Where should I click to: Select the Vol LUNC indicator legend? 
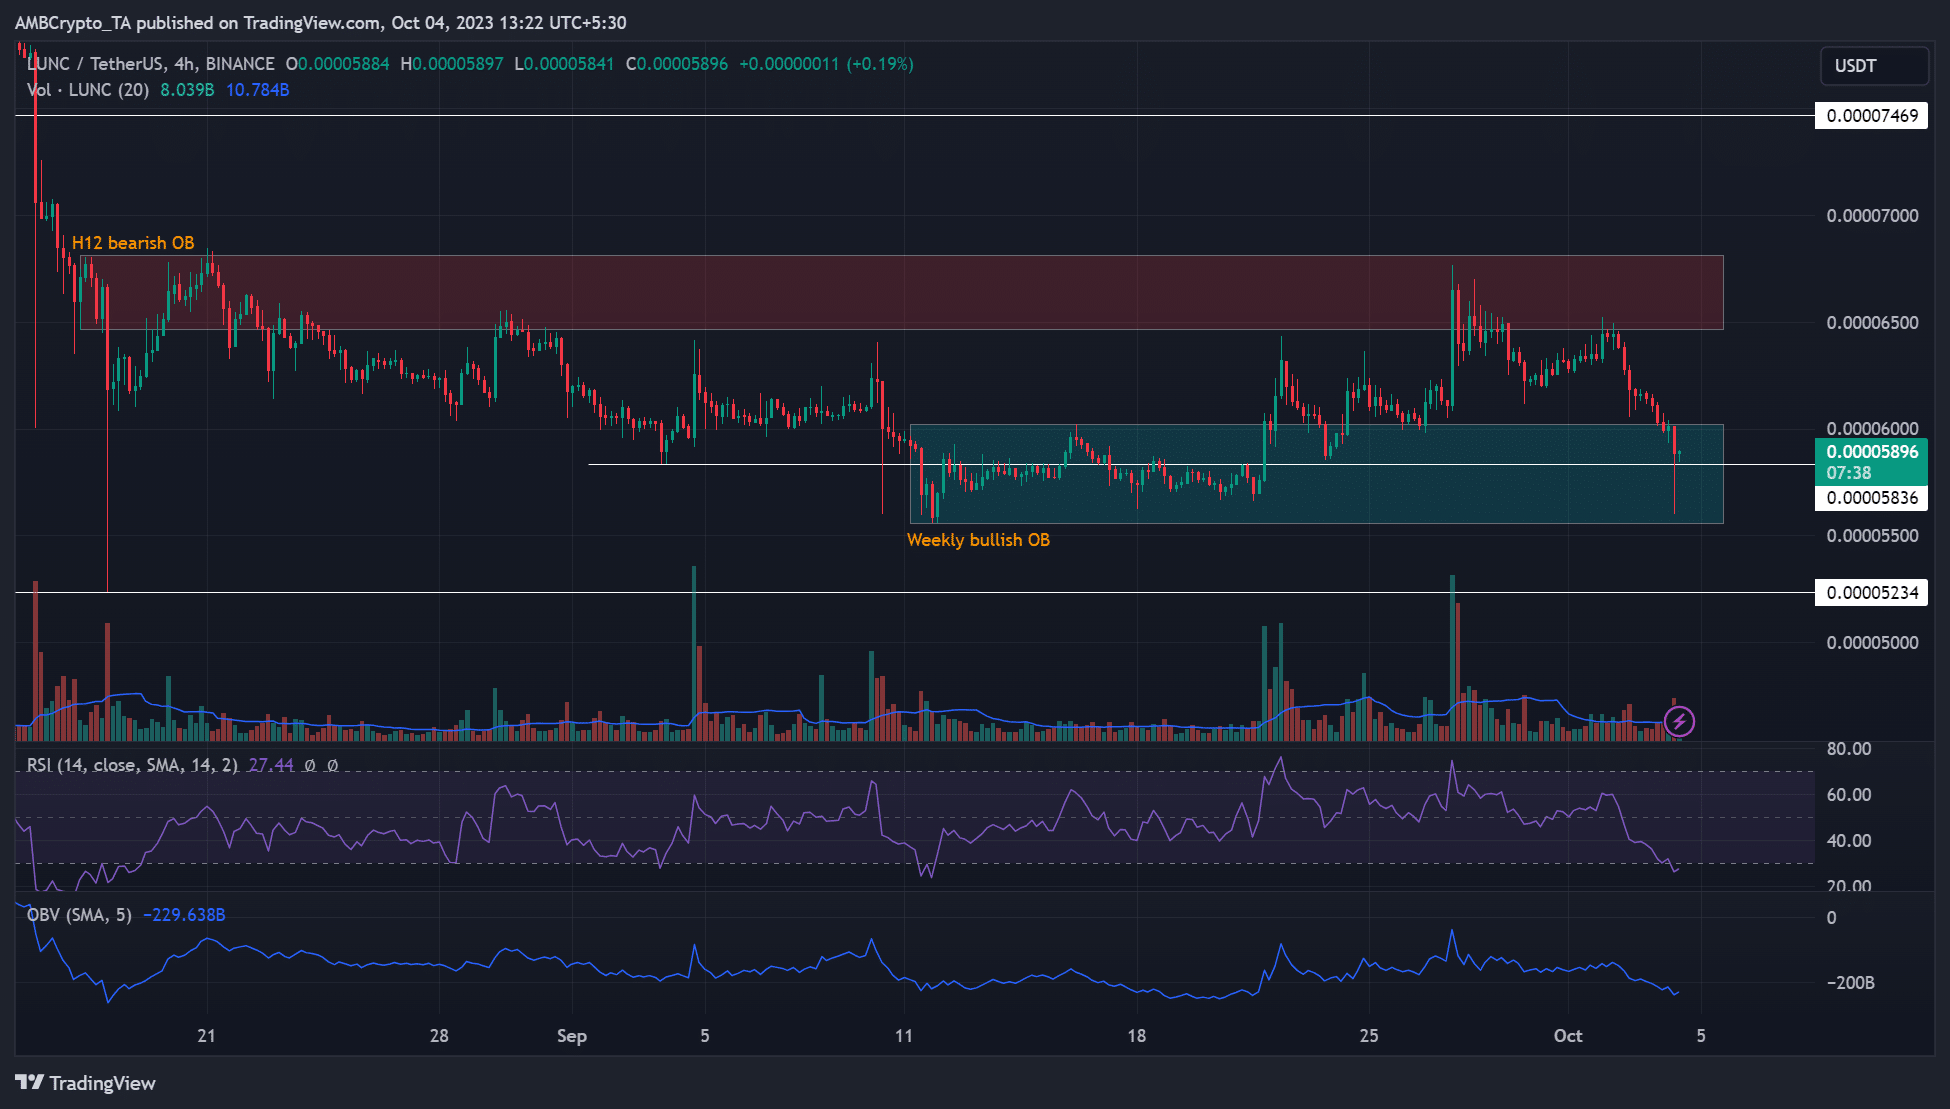(88, 90)
